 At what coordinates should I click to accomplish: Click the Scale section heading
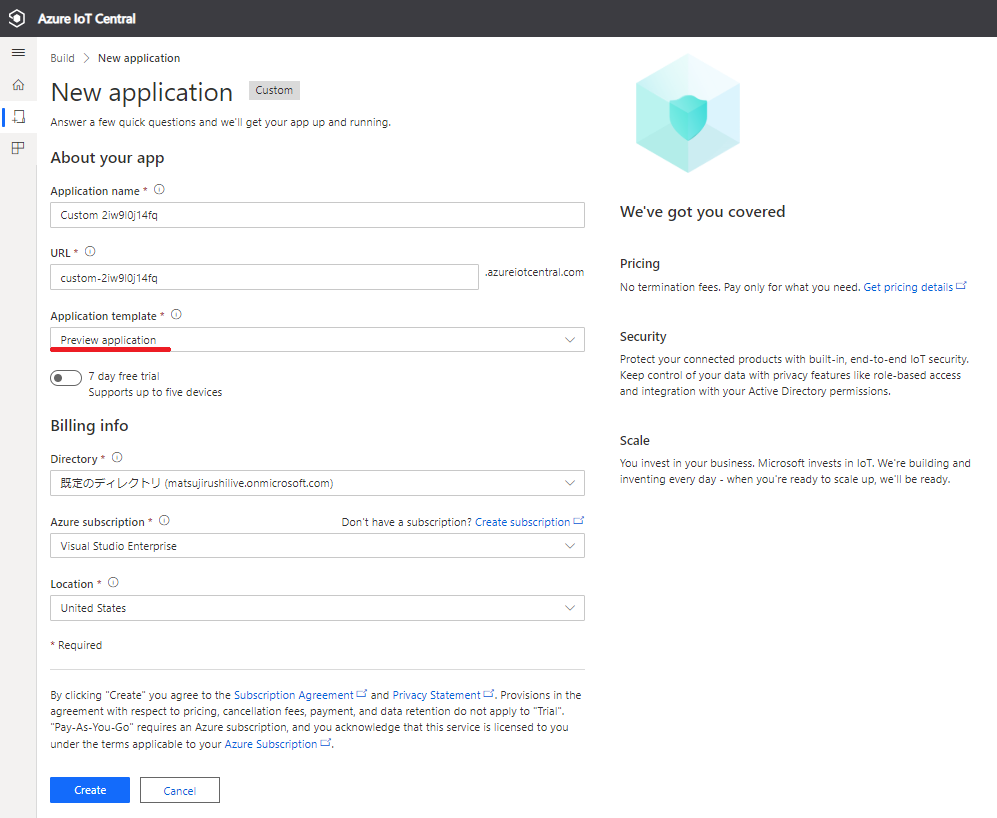click(635, 440)
